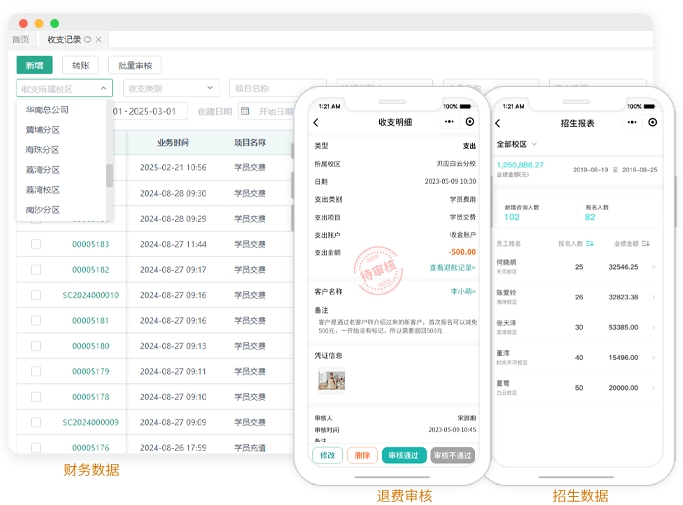Check the box for record 00005178
This screenshot has width=683, height=505.
coord(36,397)
